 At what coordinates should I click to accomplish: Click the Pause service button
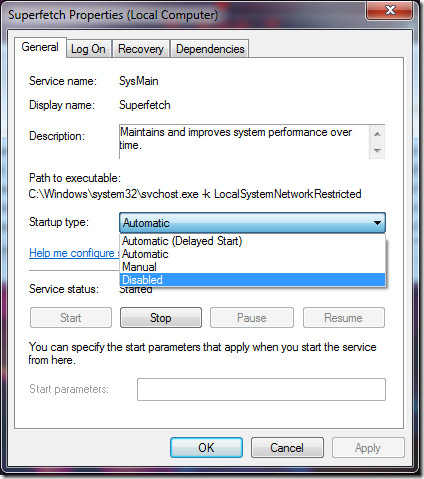[x=252, y=318]
